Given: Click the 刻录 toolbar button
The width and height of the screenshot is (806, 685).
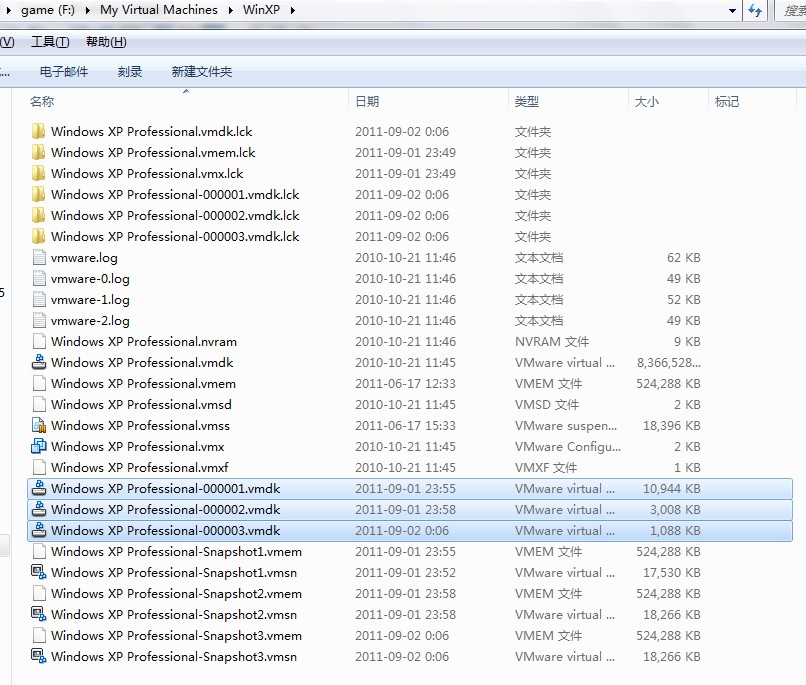Looking at the screenshot, I should click(130, 71).
